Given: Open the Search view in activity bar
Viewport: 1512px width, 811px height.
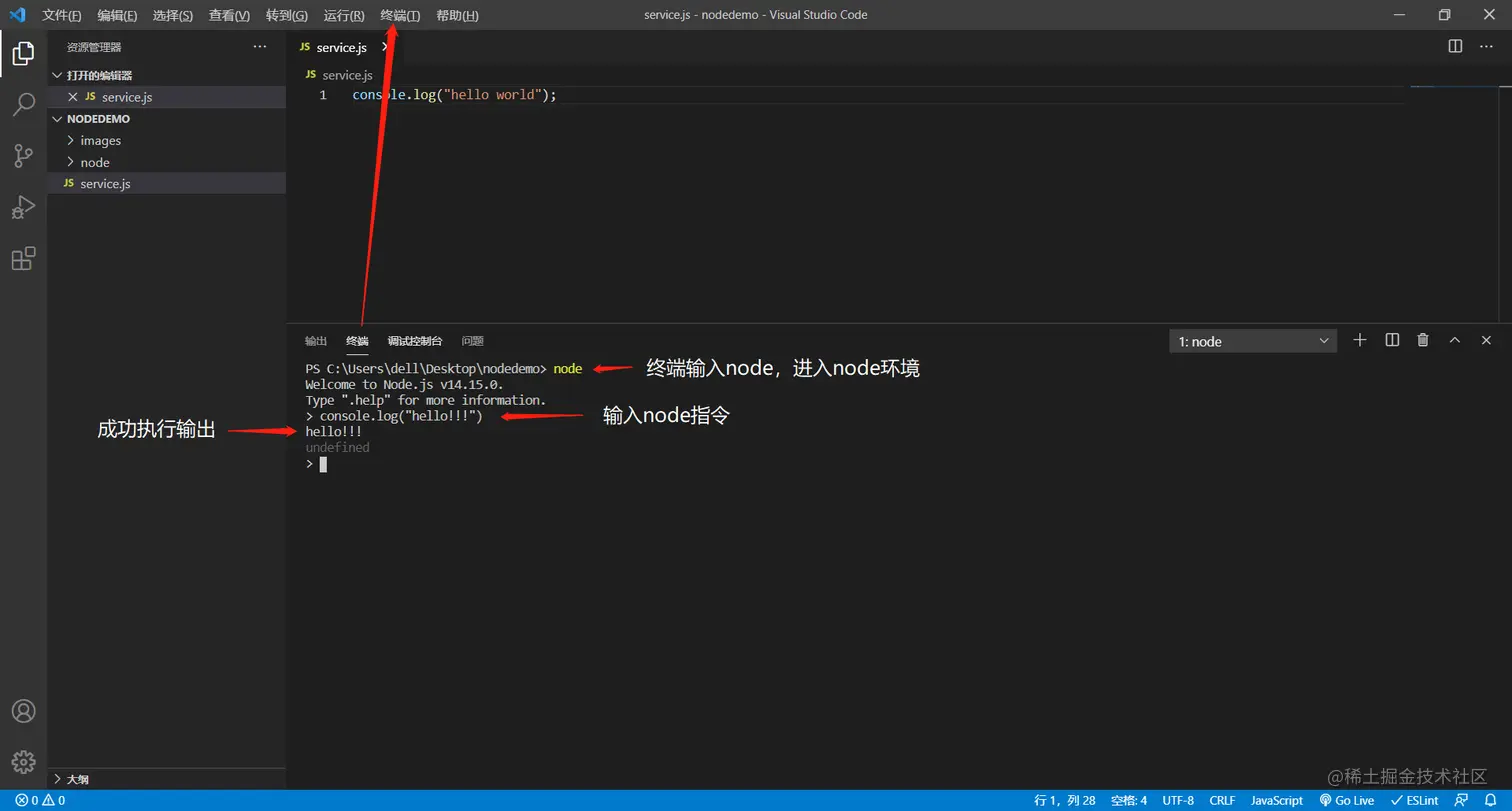Looking at the screenshot, I should coord(23,104).
